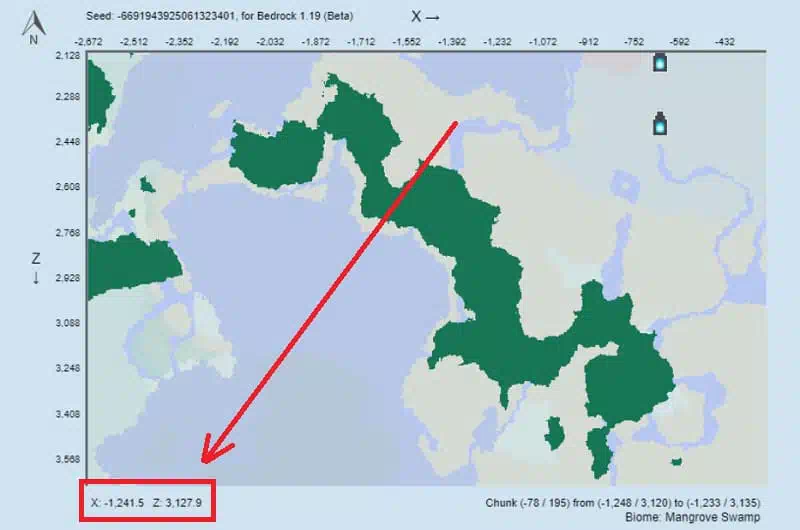Click the -912 X-axis tick label

point(588,42)
